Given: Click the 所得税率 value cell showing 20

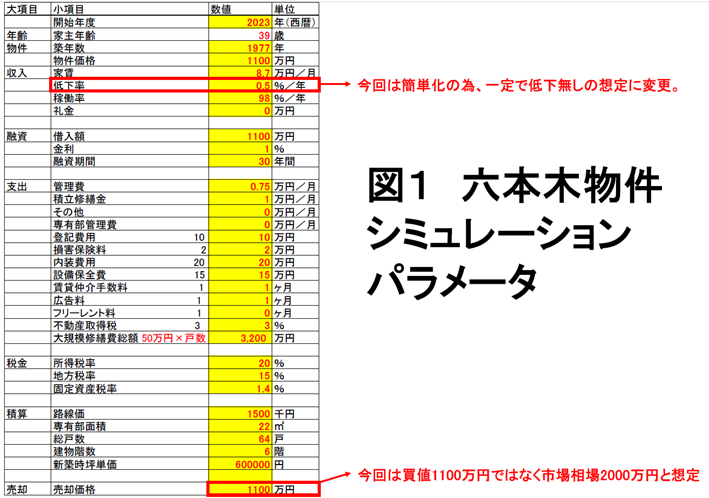Looking at the screenshot, I should 240,364.
